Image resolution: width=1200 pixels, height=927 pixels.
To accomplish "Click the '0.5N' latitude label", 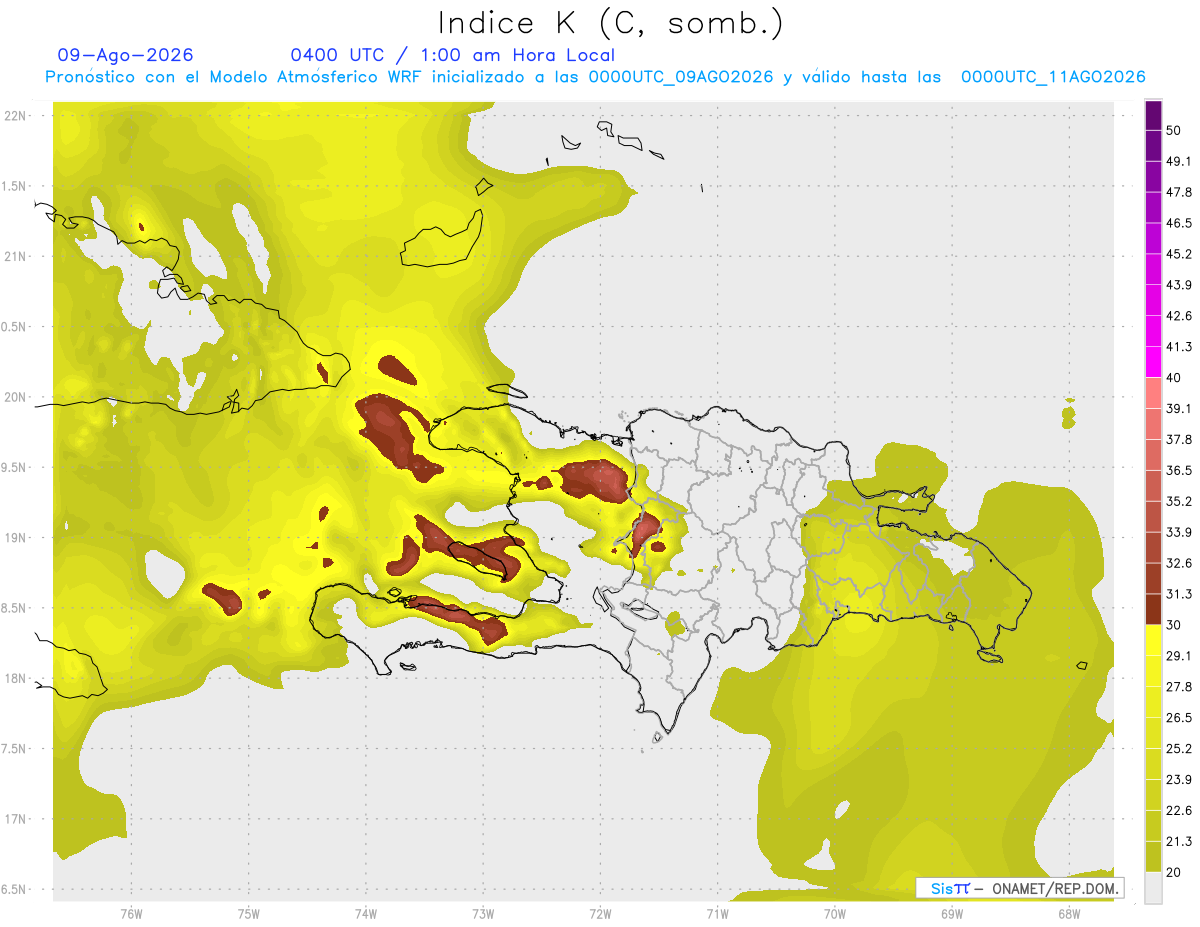I will coord(14,327).
